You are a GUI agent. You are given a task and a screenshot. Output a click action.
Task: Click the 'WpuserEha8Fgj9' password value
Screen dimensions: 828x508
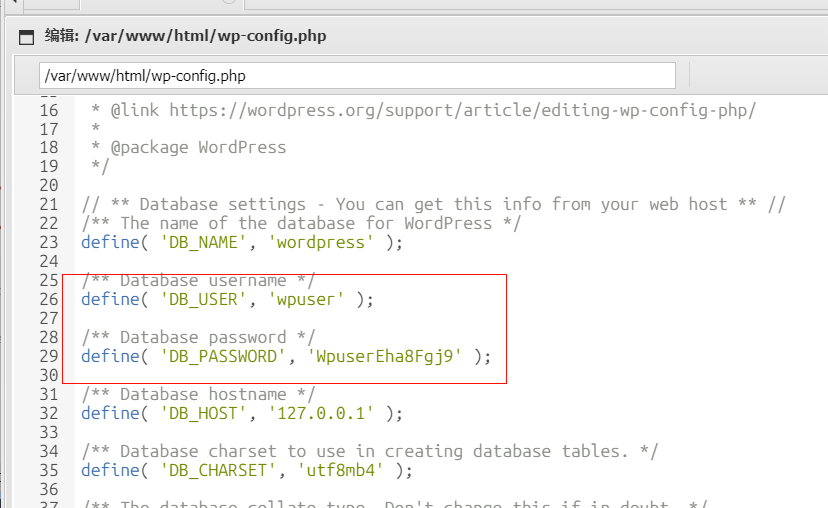click(384, 356)
